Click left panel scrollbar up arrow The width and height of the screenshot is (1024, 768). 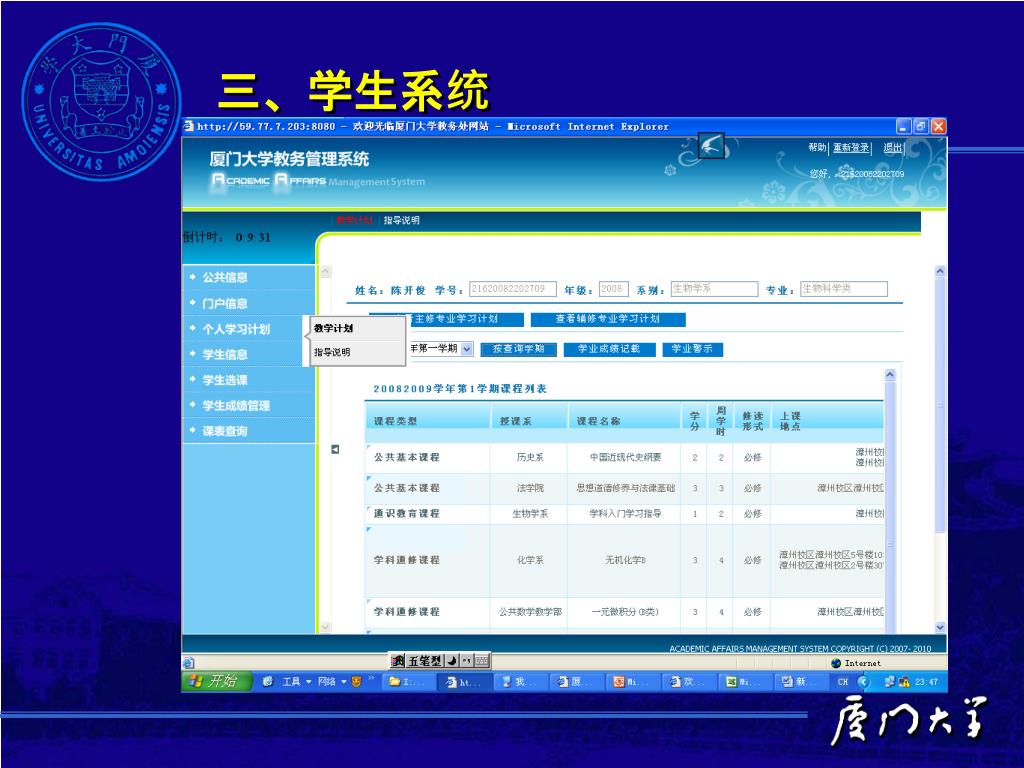tap(325, 271)
